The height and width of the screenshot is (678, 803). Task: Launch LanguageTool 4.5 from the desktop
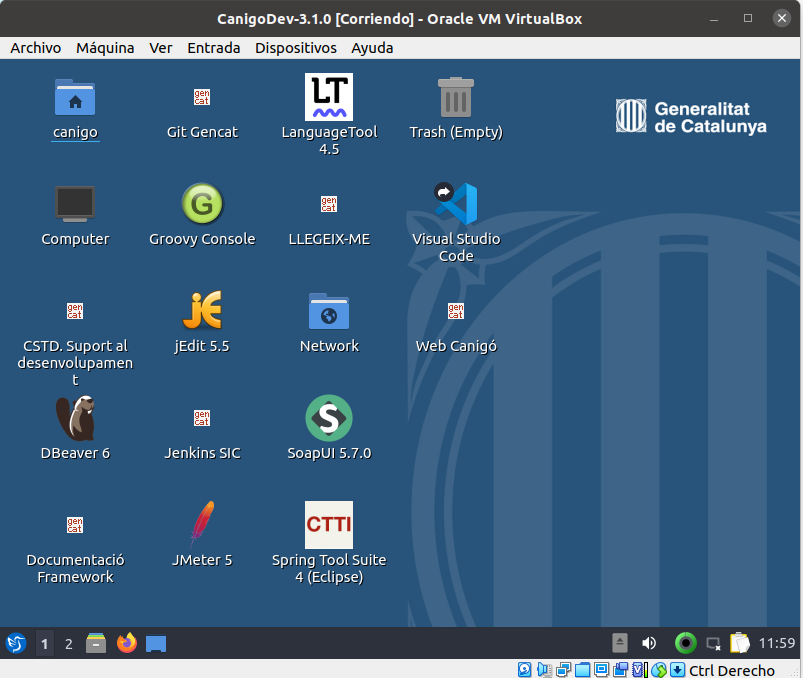pyautogui.click(x=329, y=97)
